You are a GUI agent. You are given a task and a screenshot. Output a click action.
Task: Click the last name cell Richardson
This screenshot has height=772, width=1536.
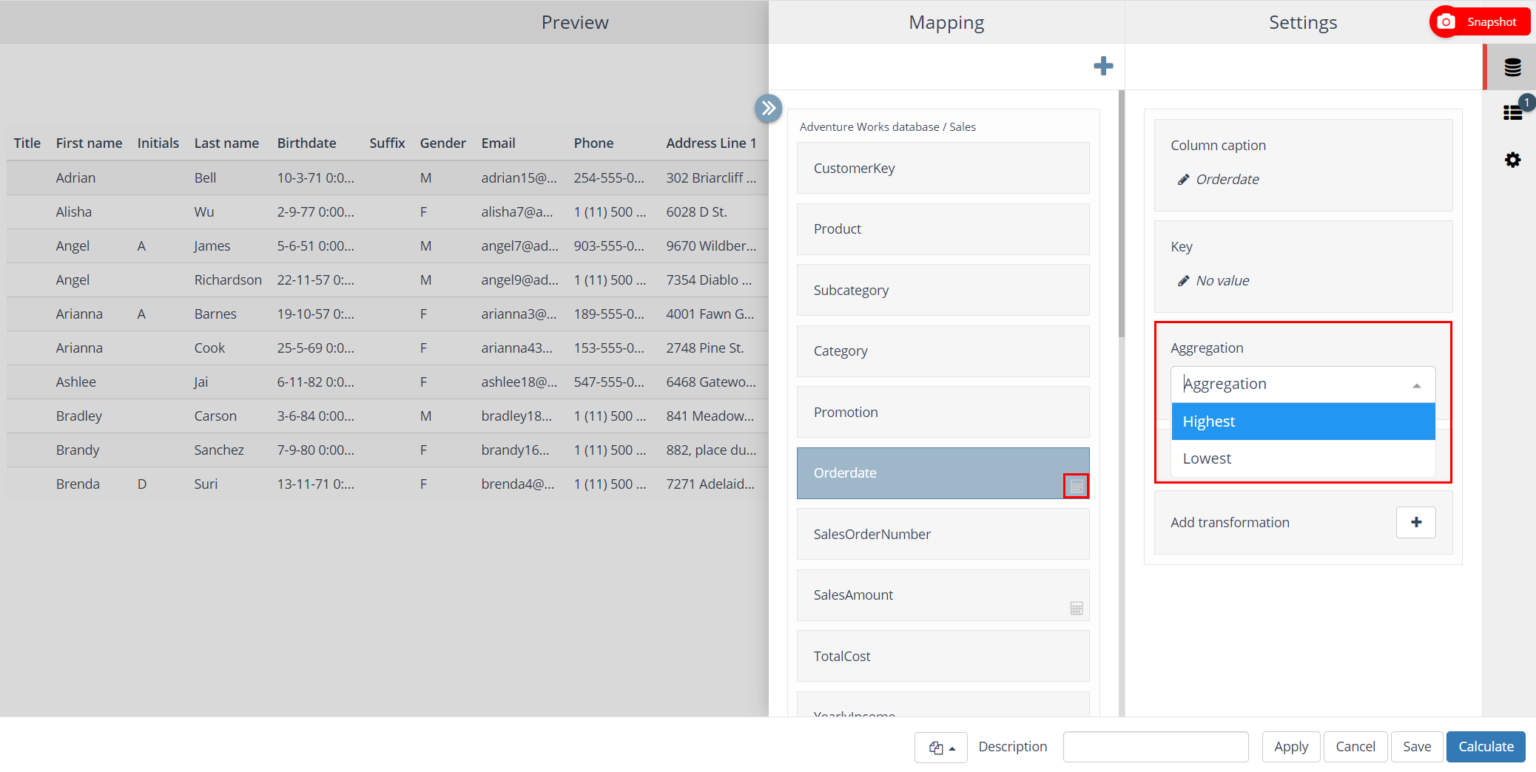tap(228, 280)
